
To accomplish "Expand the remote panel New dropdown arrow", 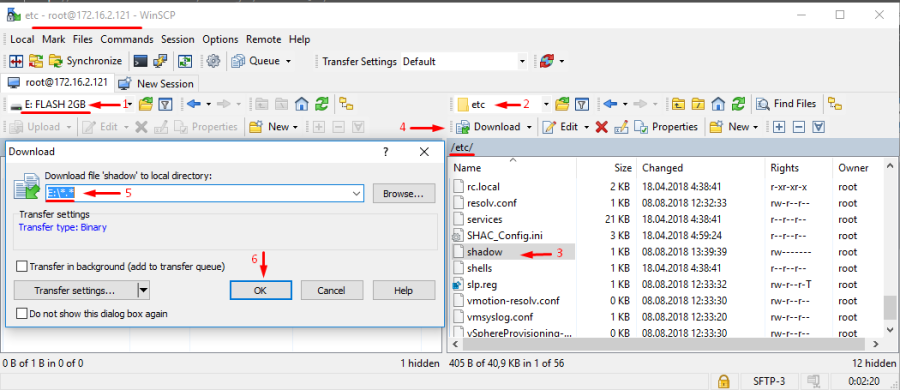I will pos(755,127).
